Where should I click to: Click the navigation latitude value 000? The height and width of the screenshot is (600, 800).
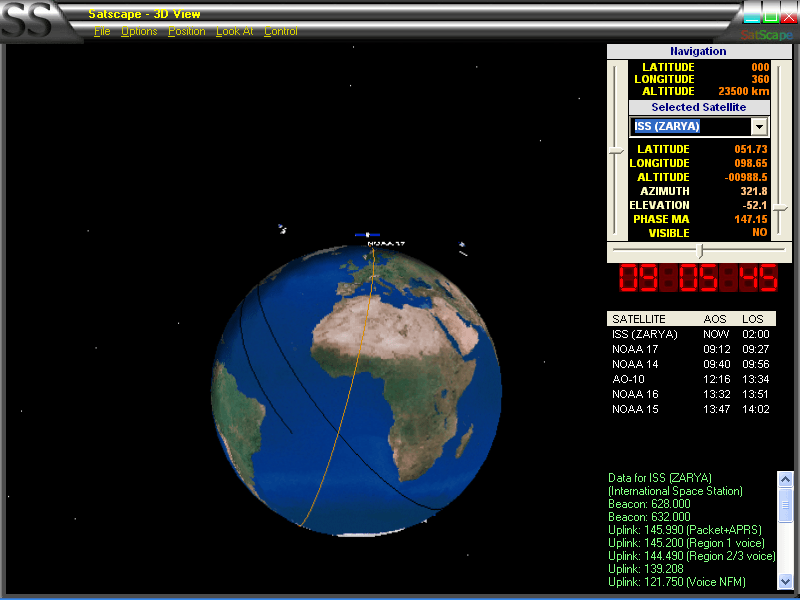coord(760,67)
